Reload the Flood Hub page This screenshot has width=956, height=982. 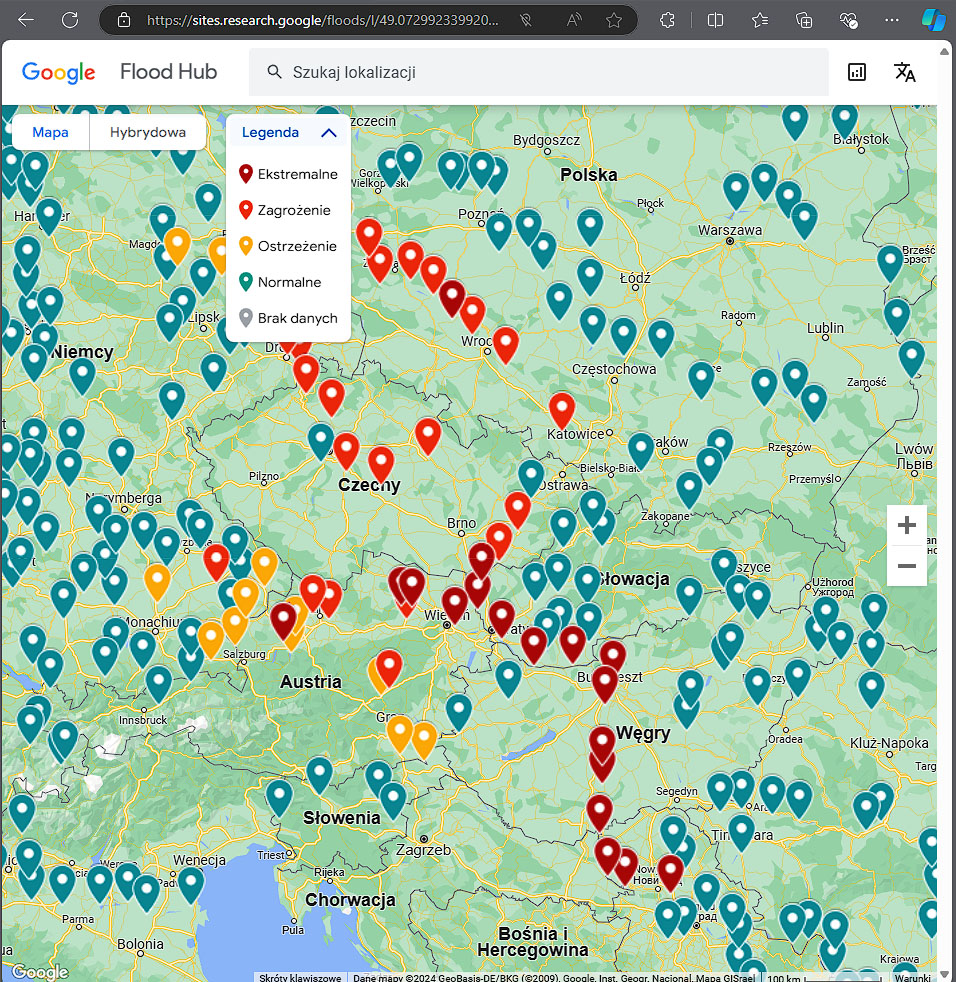point(70,20)
